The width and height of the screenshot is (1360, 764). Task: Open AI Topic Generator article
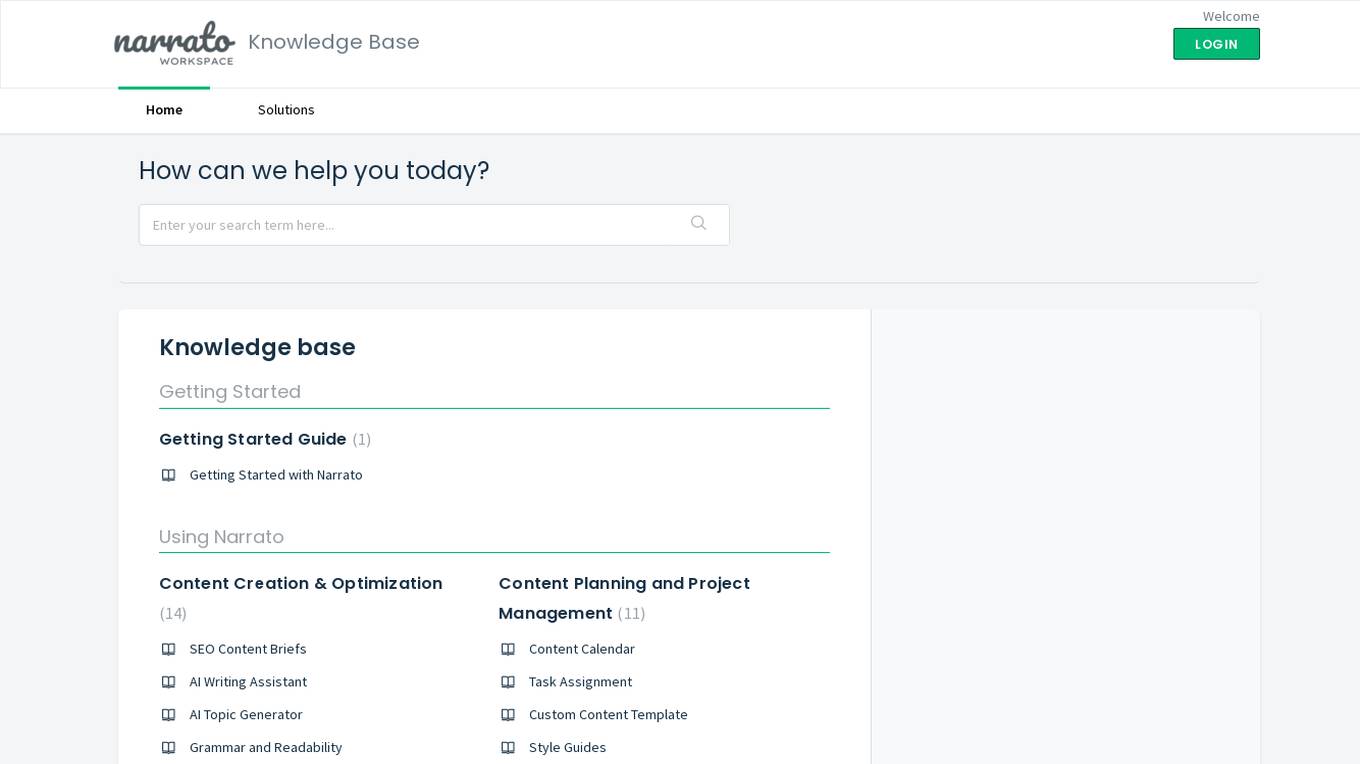click(246, 715)
